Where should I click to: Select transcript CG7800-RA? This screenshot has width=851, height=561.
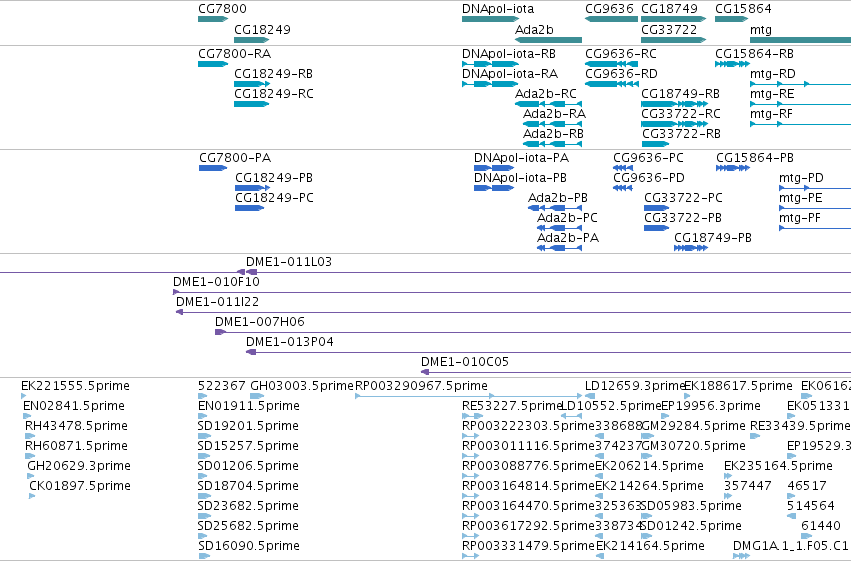tap(213, 64)
